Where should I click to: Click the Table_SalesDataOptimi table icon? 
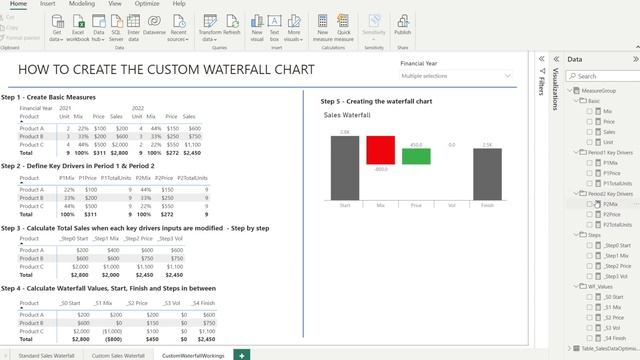[x=576, y=348]
